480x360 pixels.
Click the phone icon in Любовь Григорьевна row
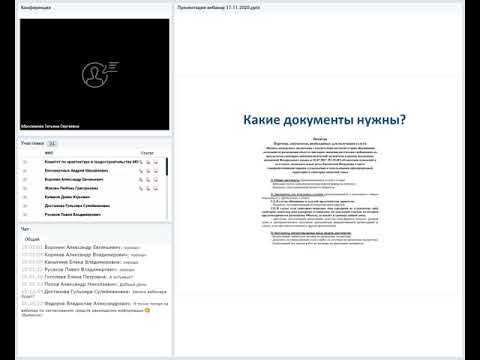tap(141, 188)
